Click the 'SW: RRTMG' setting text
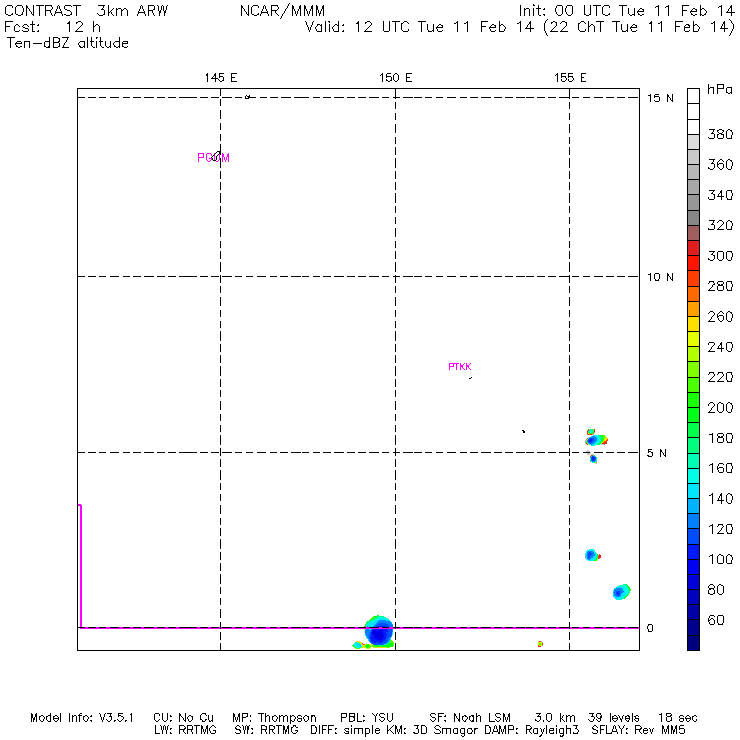The height and width of the screenshot is (740, 740). pos(266,730)
